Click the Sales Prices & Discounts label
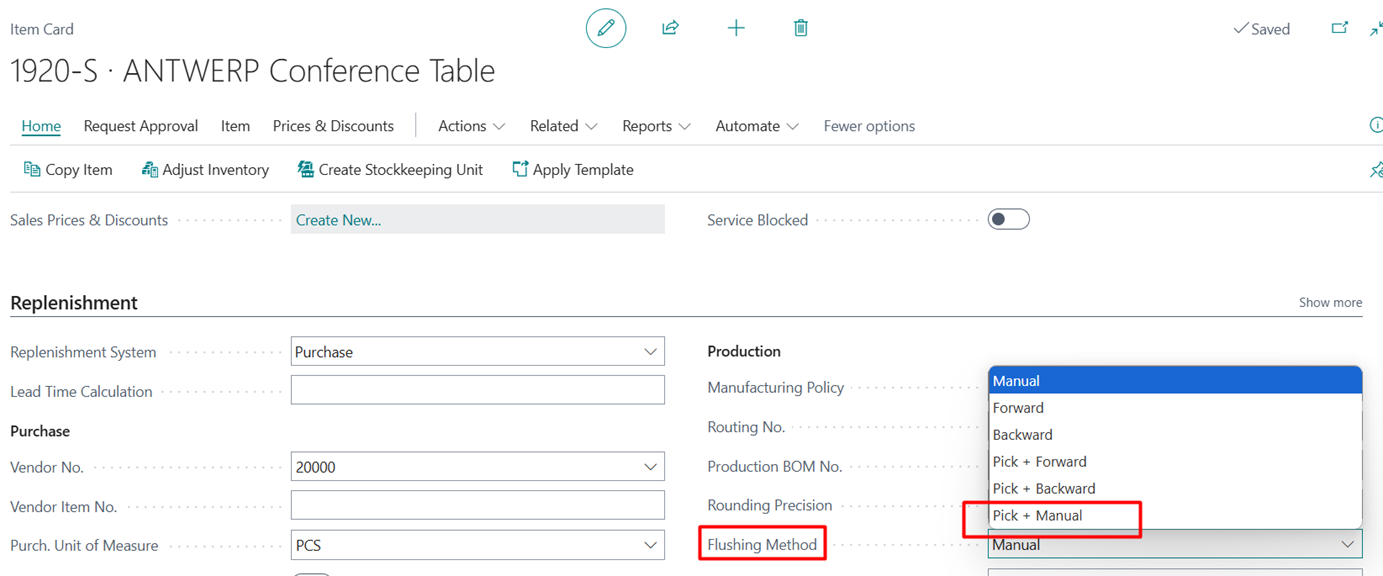Viewport: 1383px width, 576px height. (89, 220)
